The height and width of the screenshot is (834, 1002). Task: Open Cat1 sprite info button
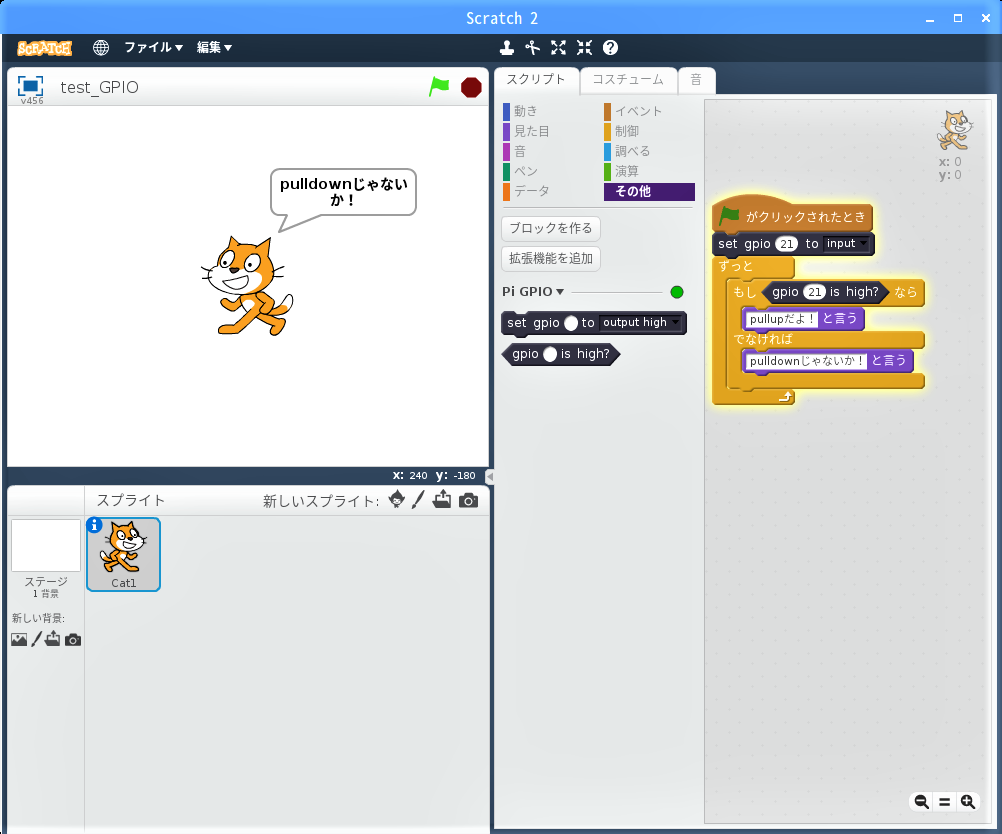click(94, 525)
